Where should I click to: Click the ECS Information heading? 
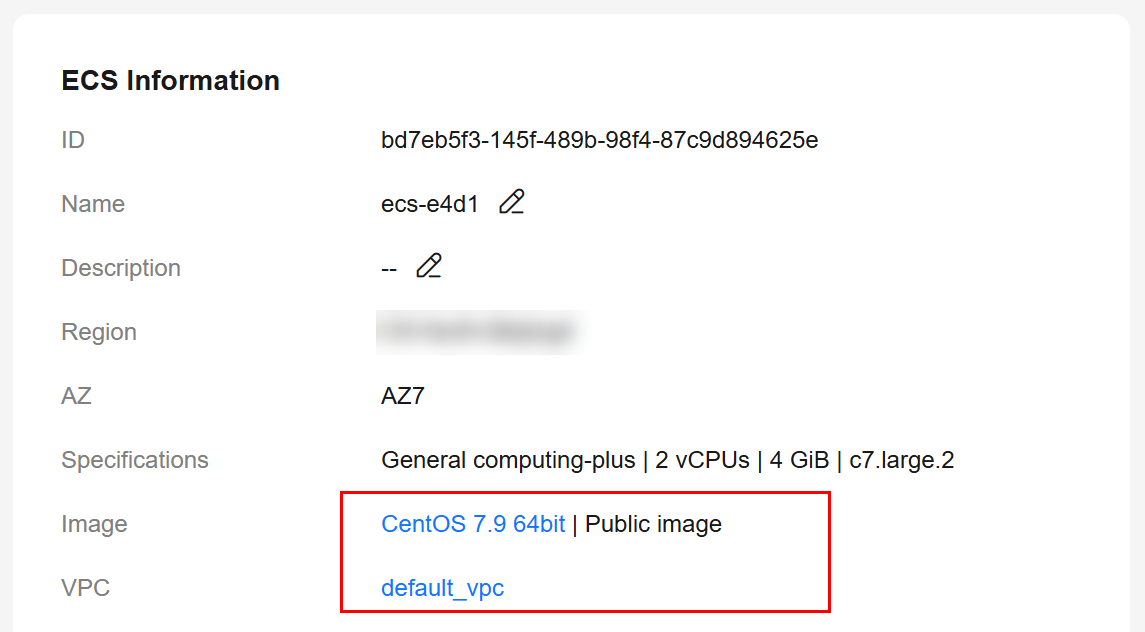pyautogui.click(x=171, y=81)
